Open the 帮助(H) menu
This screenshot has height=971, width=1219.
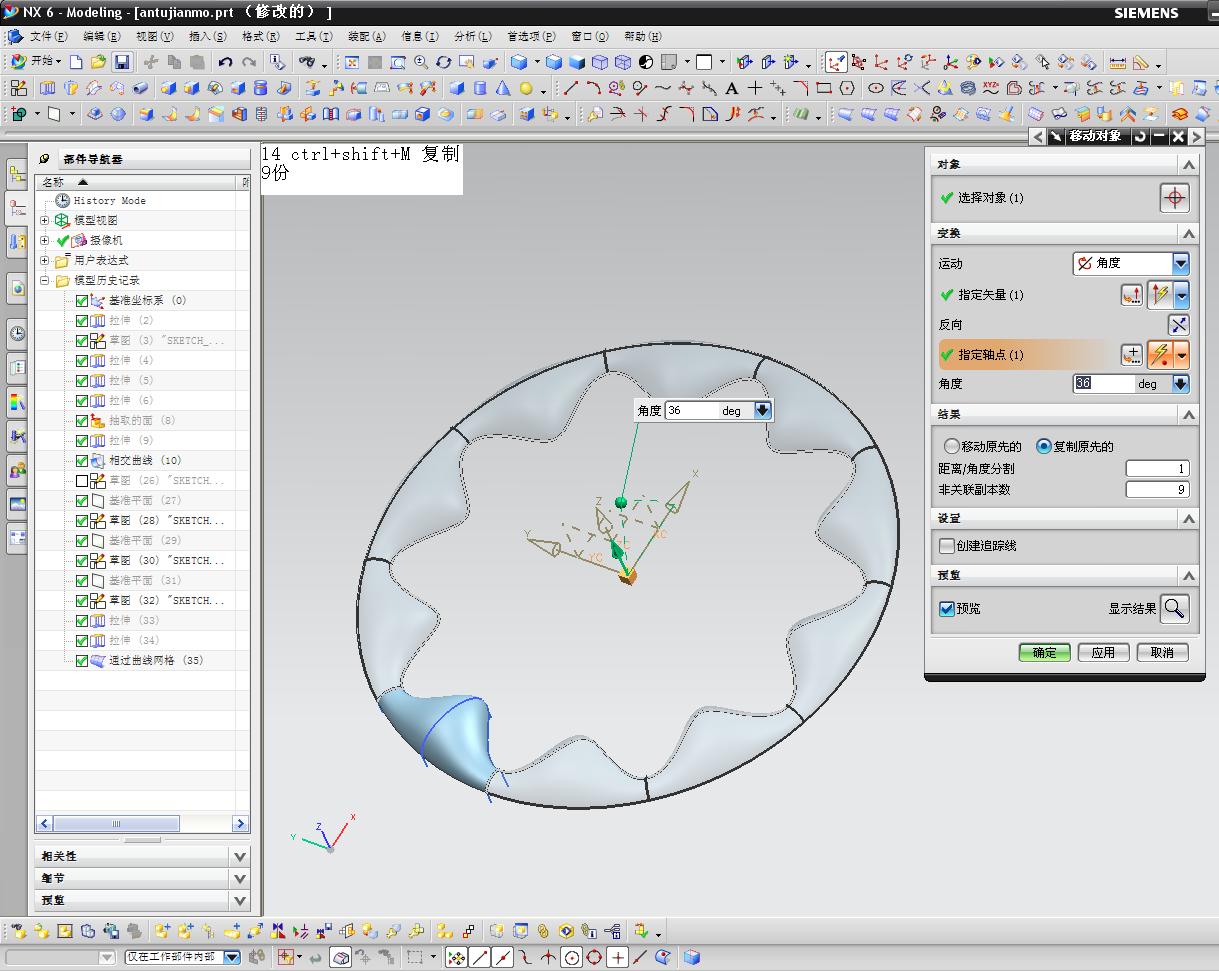pos(642,36)
